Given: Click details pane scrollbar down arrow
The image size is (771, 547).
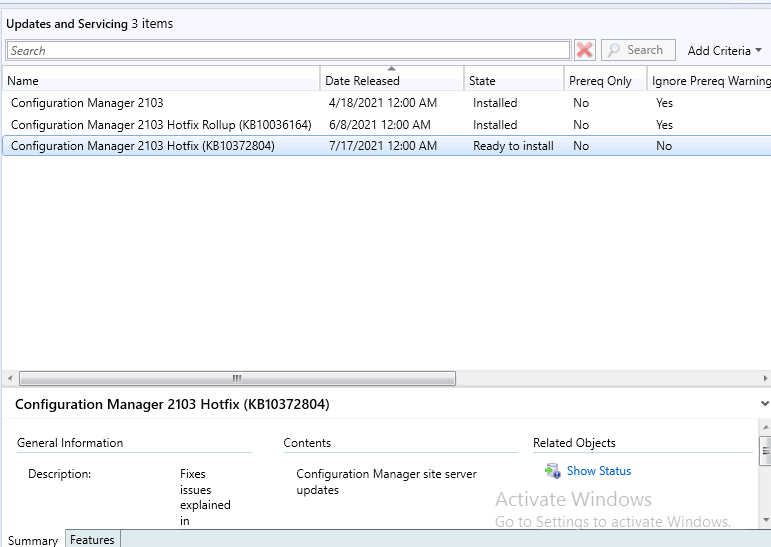Looking at the screenshot, I should click(x=766, y=520).
